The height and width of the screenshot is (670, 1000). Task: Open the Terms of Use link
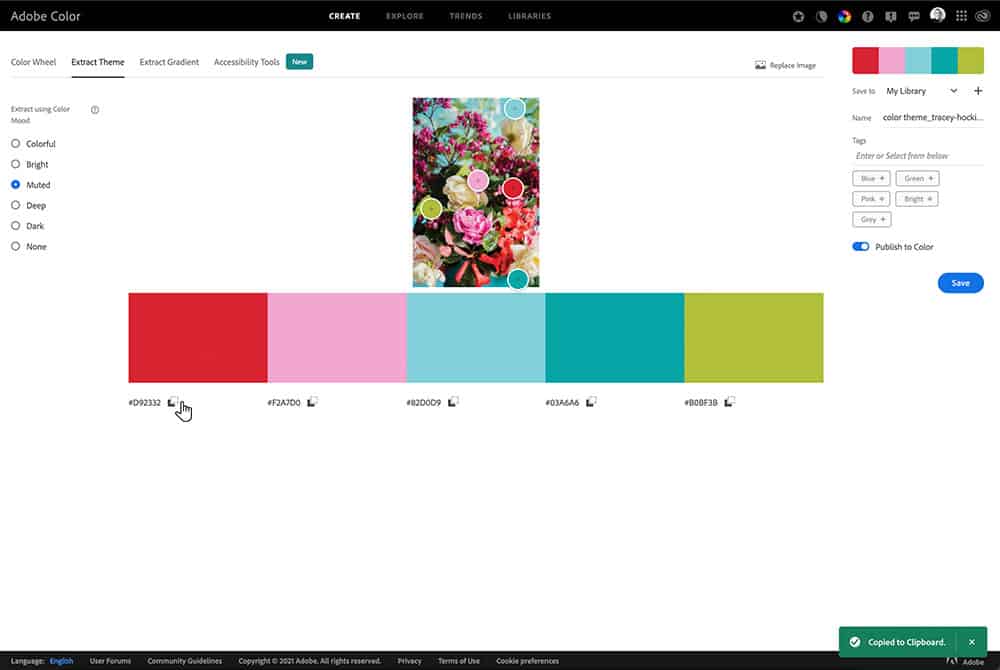(459, 661)
